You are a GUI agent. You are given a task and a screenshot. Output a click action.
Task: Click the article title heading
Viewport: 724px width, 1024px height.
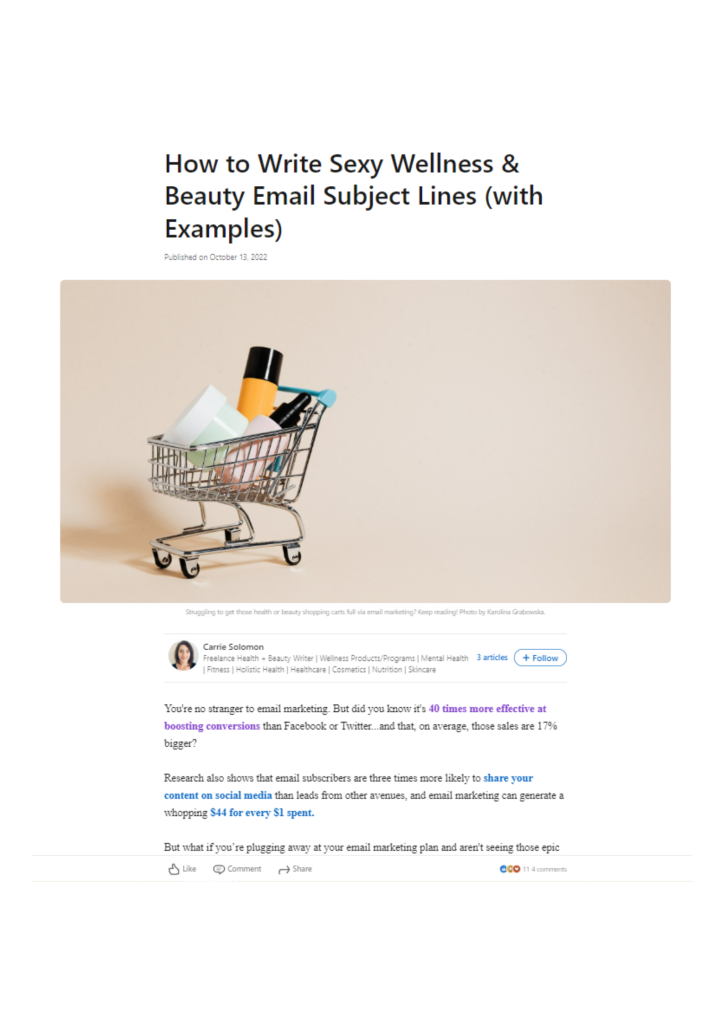tap(354, 195)
